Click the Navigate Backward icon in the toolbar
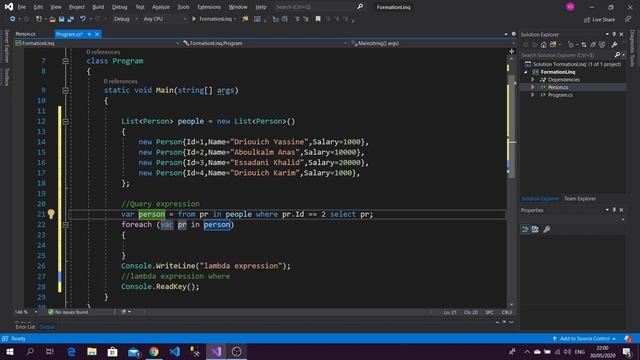 click(x=13, y=19)
